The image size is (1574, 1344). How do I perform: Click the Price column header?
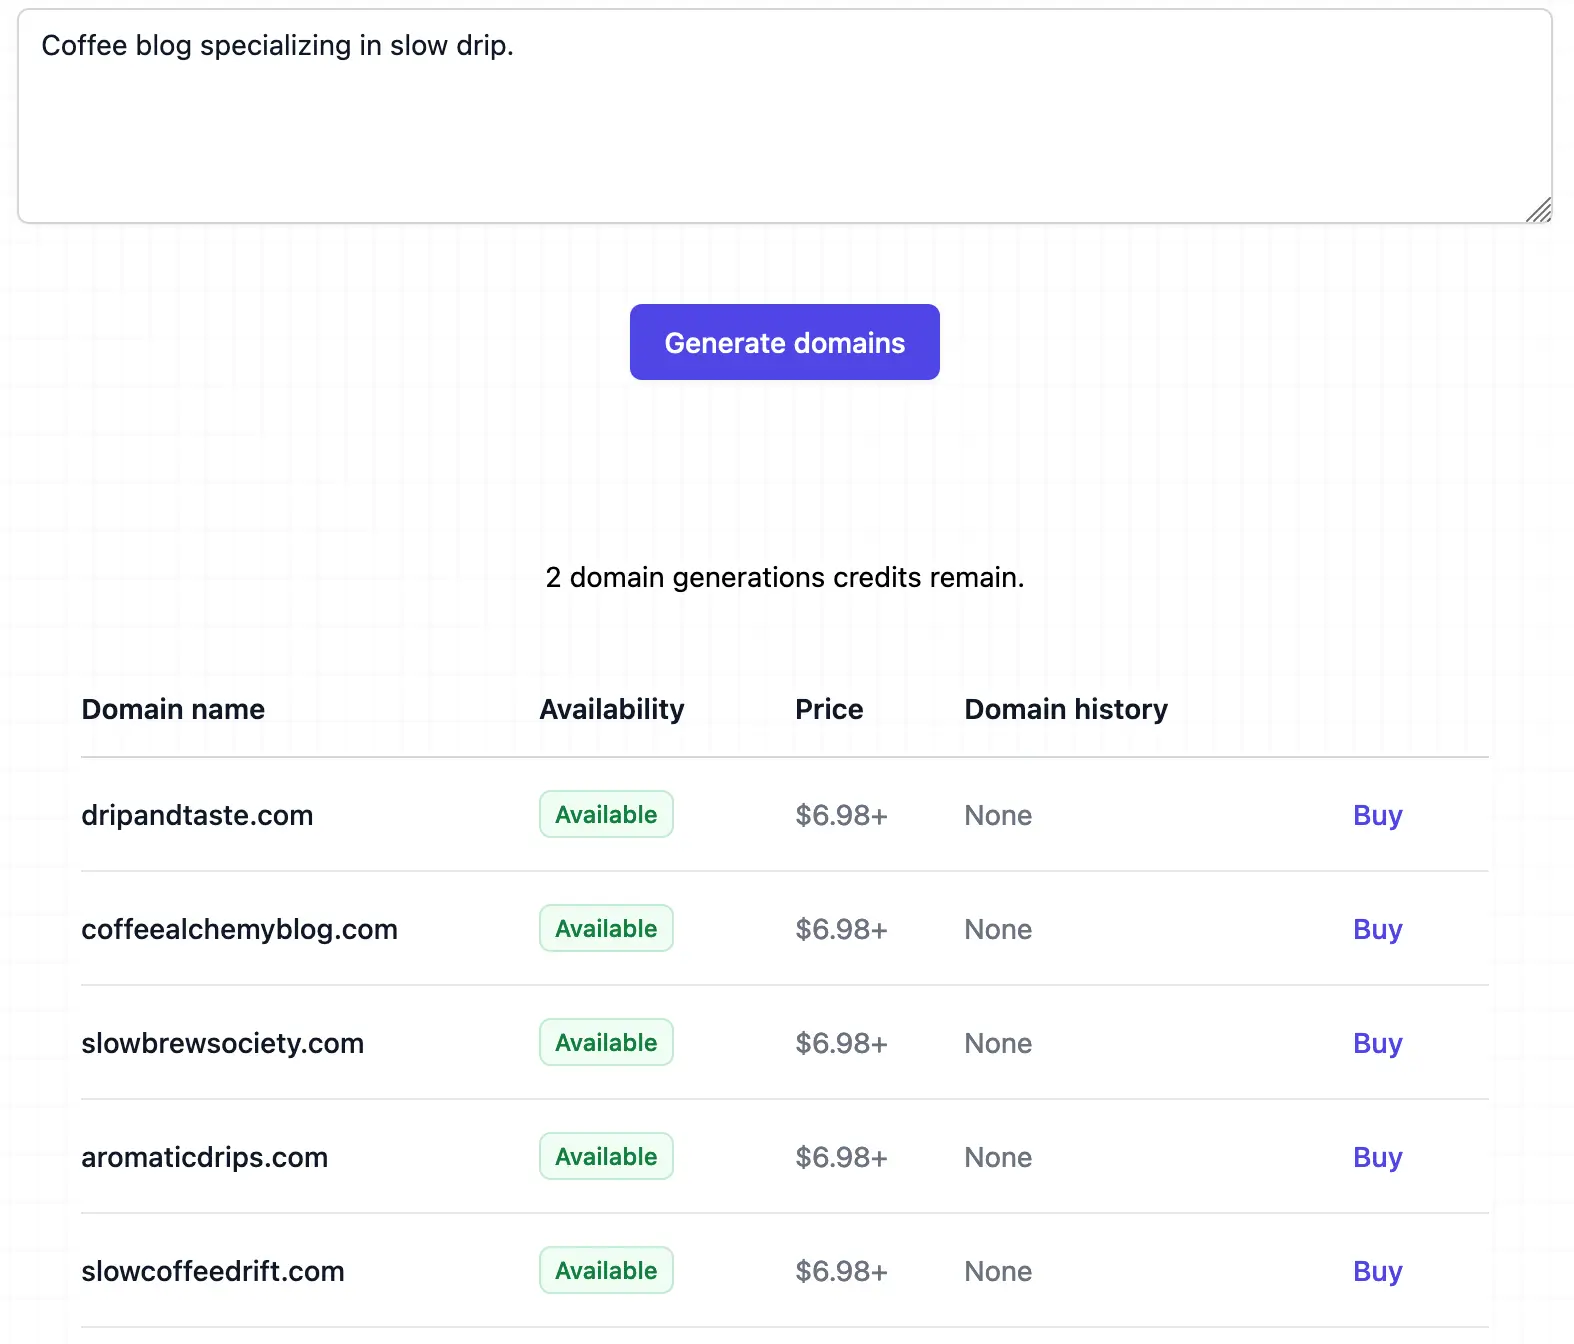pos(828,709)
